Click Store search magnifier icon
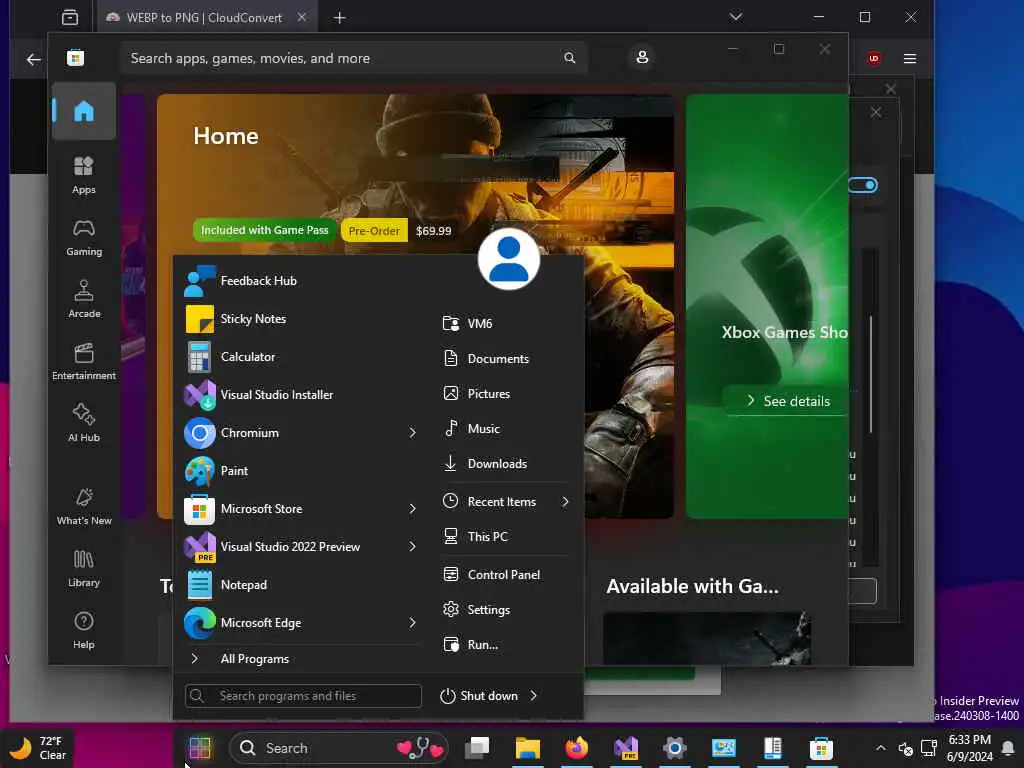 pos(569,58)
